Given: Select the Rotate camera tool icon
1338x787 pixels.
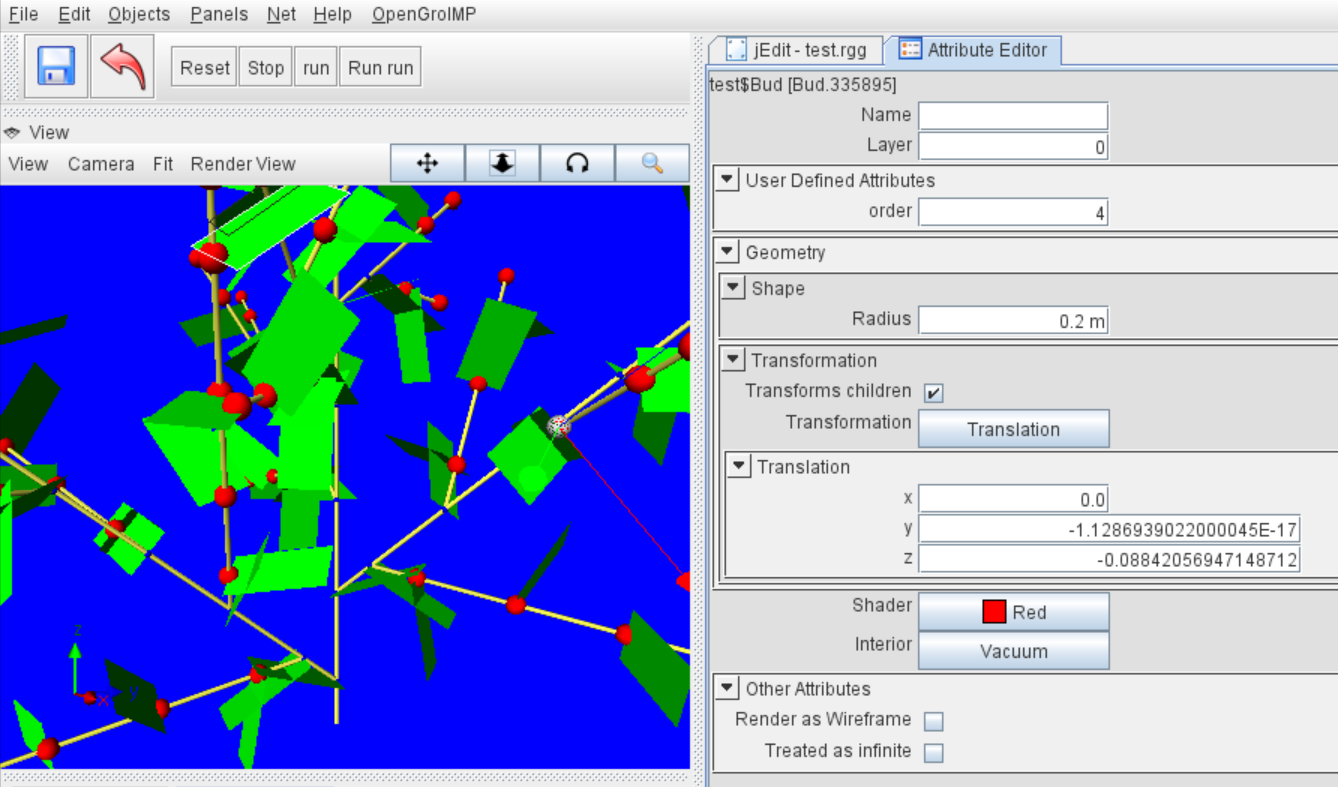Looking at the screenshot, I should [577, 163].
